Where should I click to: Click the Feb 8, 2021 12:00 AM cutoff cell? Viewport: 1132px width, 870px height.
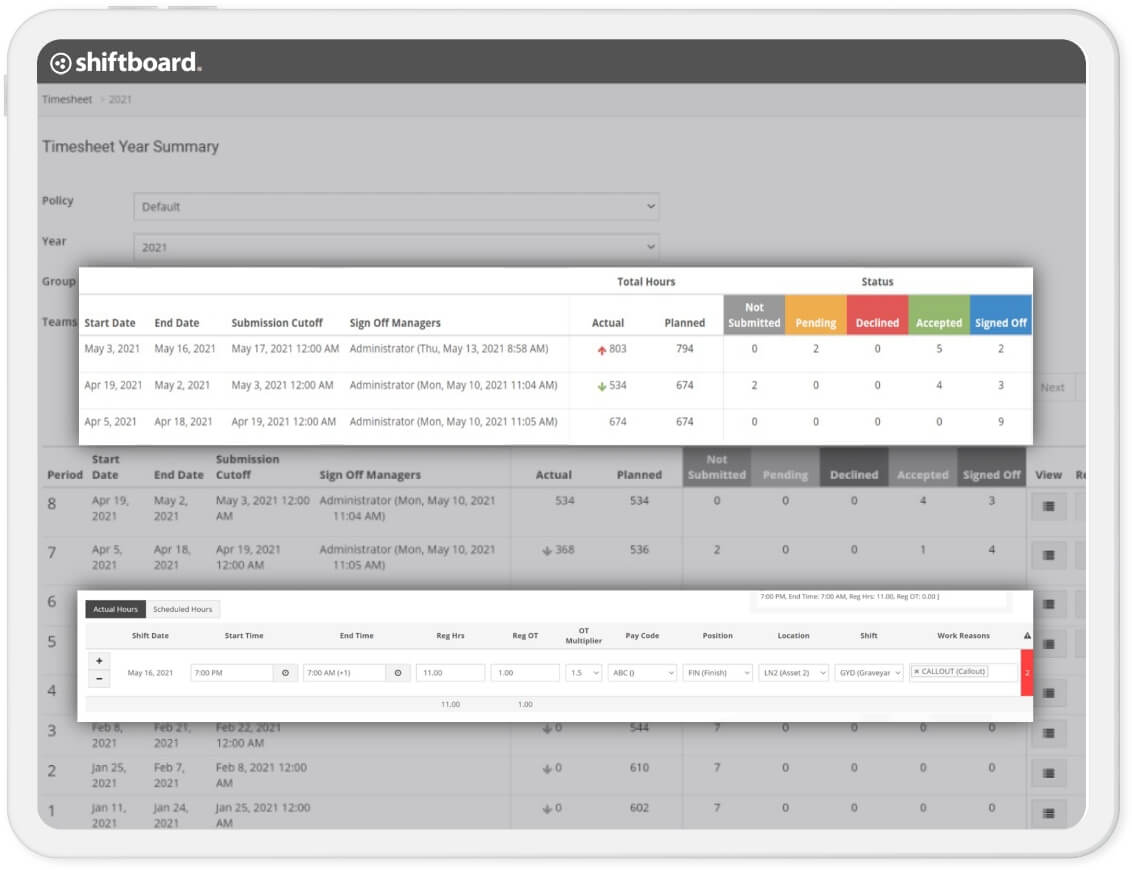click(261, 775)
